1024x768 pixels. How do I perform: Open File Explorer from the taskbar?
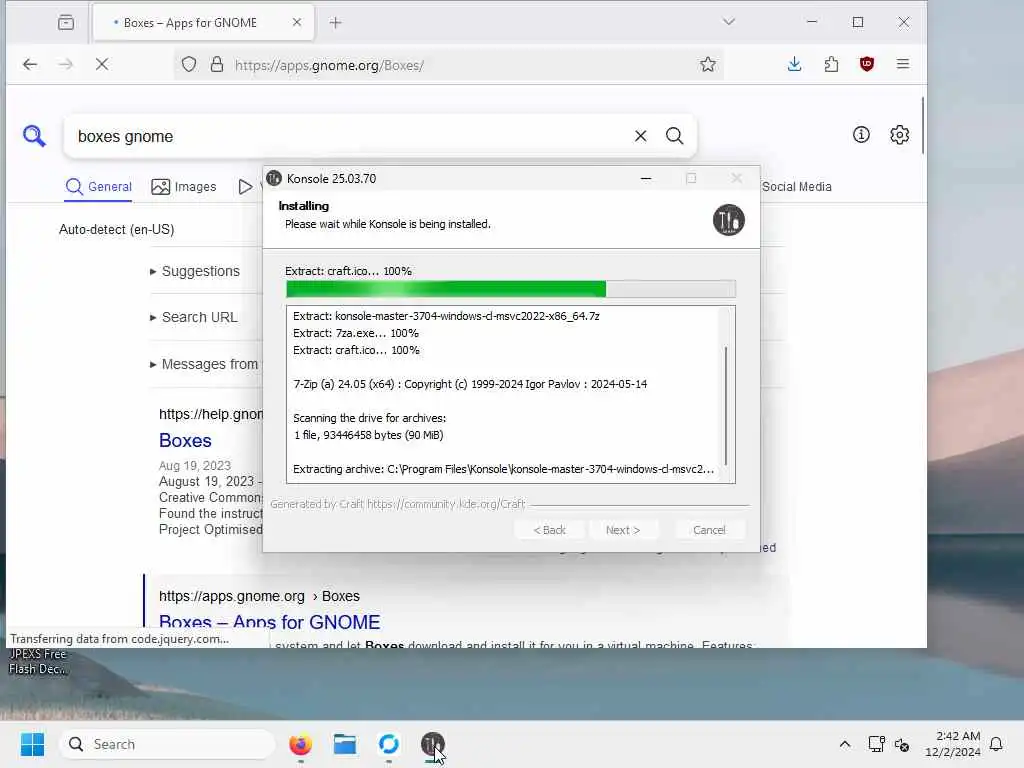pos(345,744)
